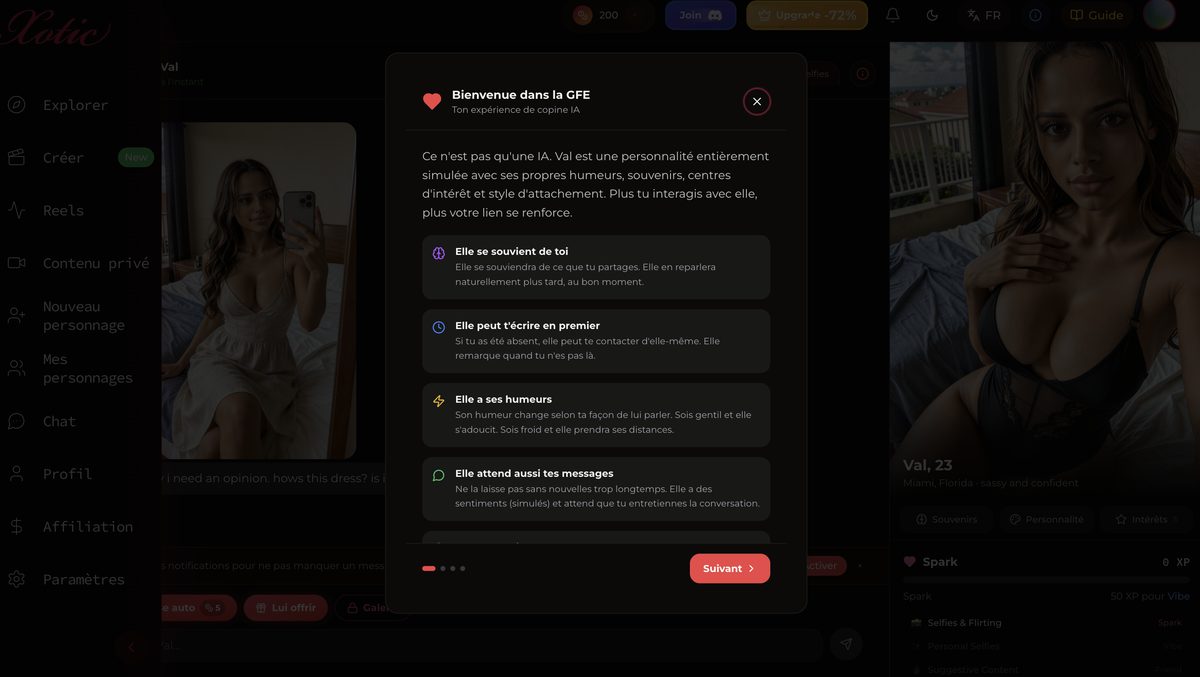Click the Affiliation dollar icon
This screenshot has height=677, width=1200.
pos(16,526)
